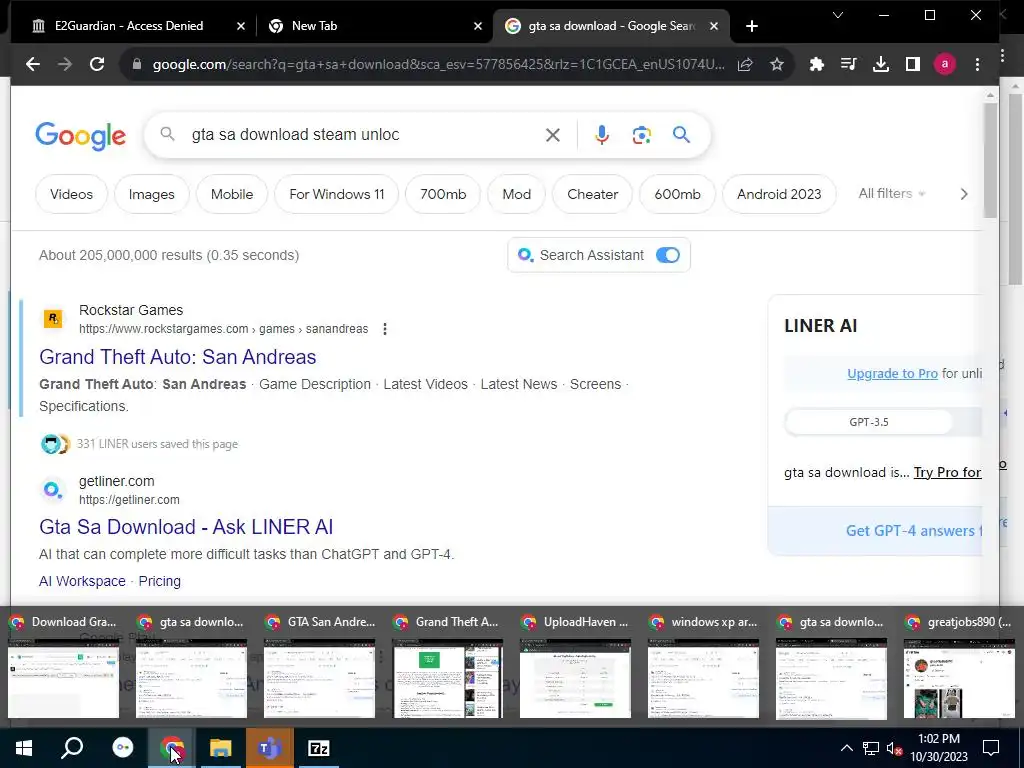Open the profile avatar 'a'
This screenshot has width=1024, height=768.
(944, 64)
